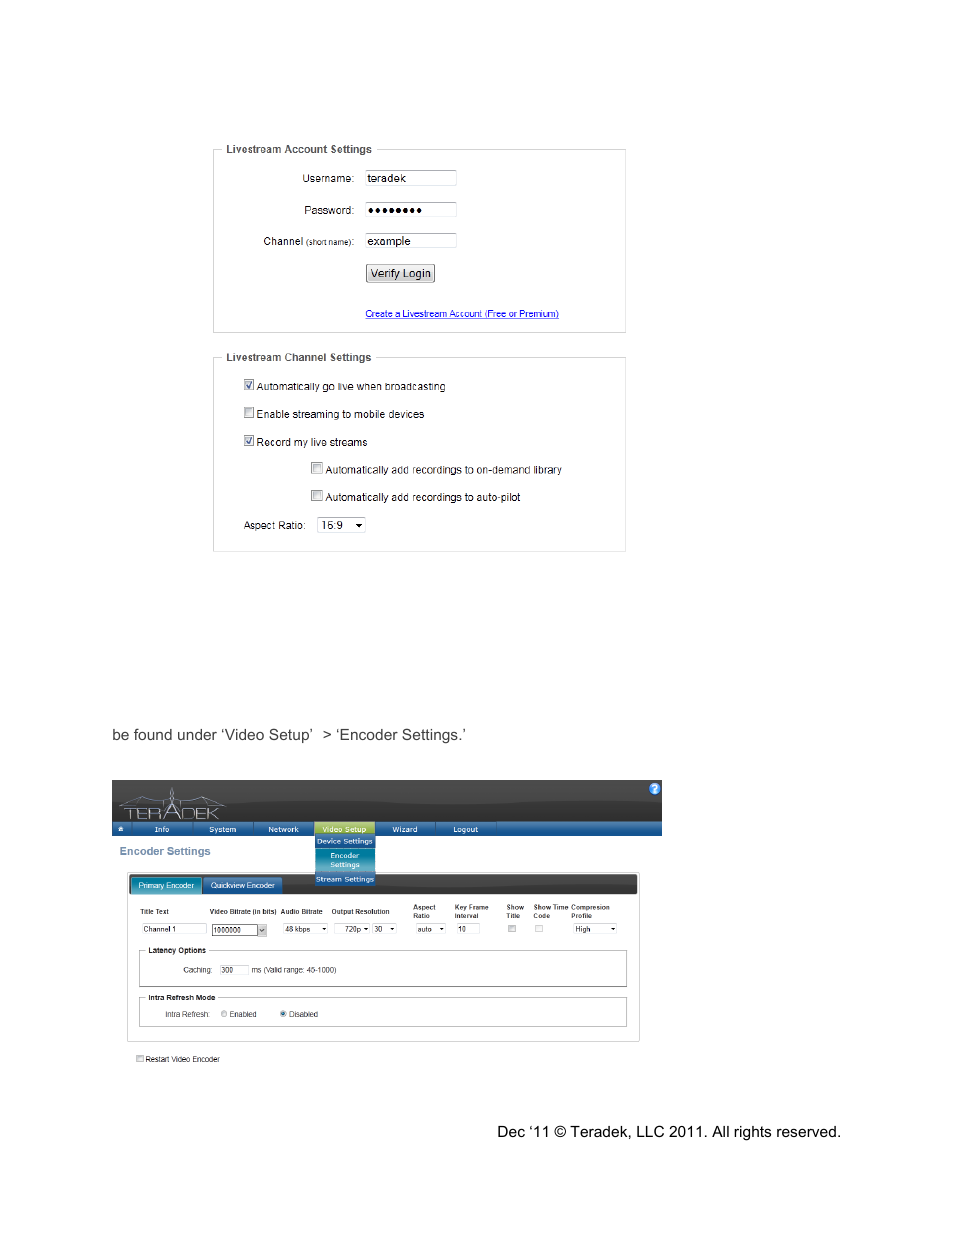The height and width of the screenshot is (1235, 954).
Task: Uncheck Record my live streams
Action: 249,441
